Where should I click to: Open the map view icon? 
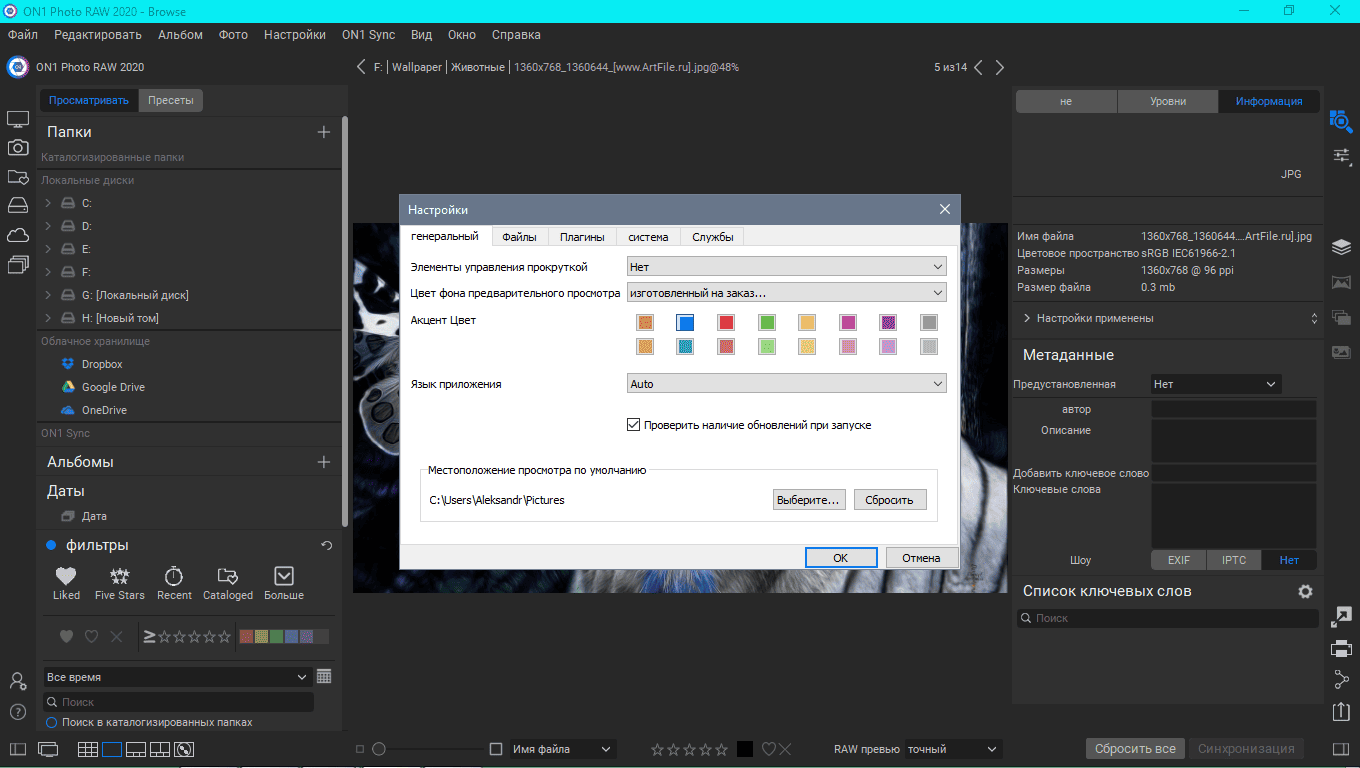click(184, 749)
